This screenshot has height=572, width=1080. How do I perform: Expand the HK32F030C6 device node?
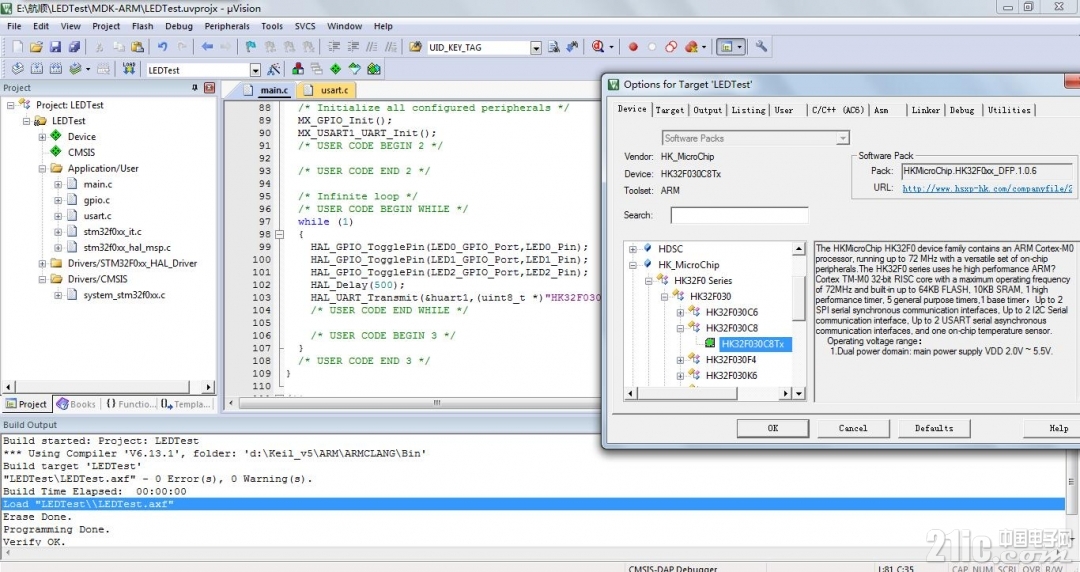click(681, 312)
